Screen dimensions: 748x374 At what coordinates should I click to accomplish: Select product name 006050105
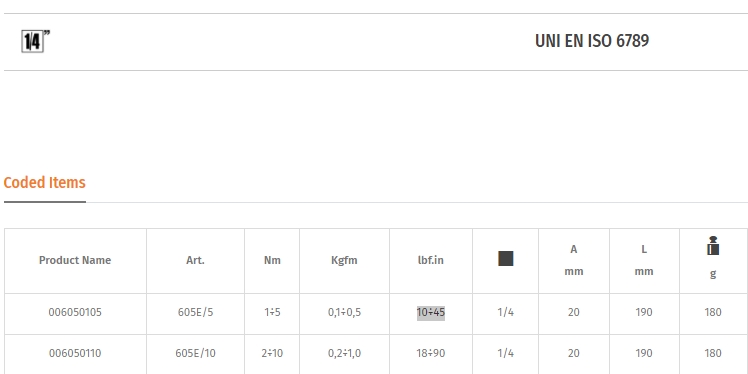tap(75, 312)
